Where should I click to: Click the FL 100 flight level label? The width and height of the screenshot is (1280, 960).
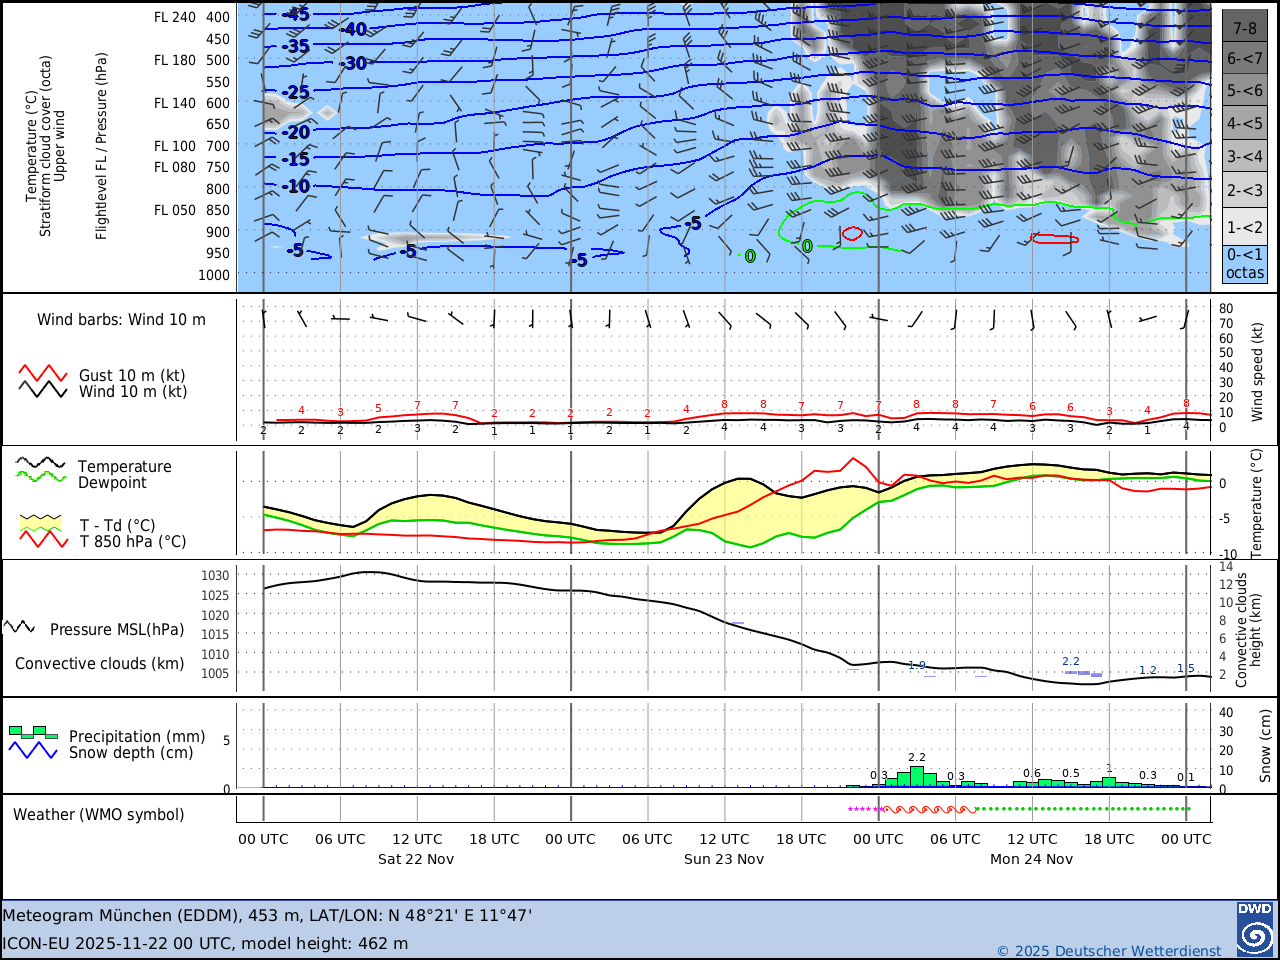175,146
